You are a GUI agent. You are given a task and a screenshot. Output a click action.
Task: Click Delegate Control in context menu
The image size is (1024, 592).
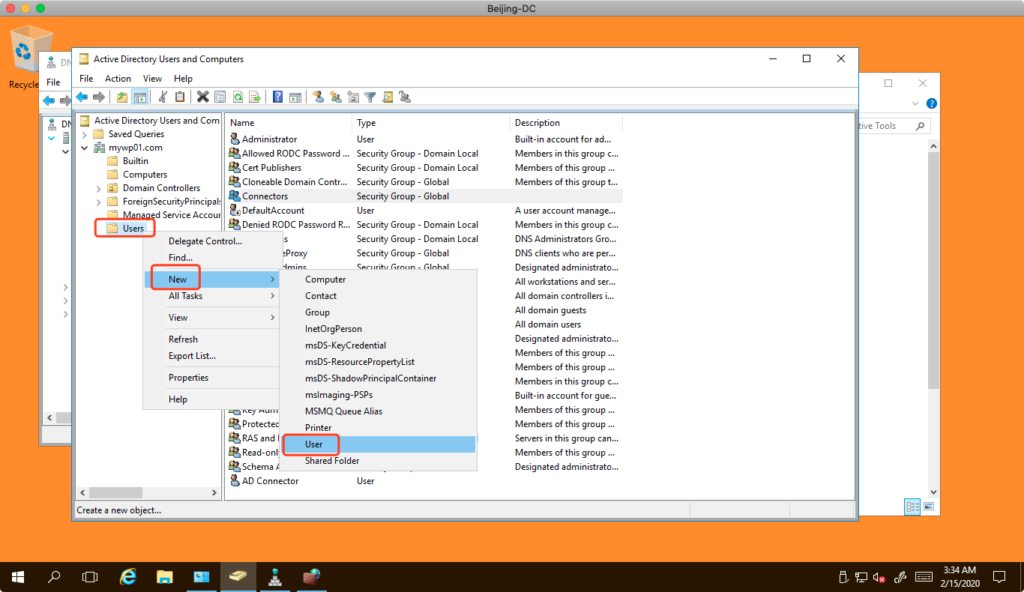[x=205, y=241]
